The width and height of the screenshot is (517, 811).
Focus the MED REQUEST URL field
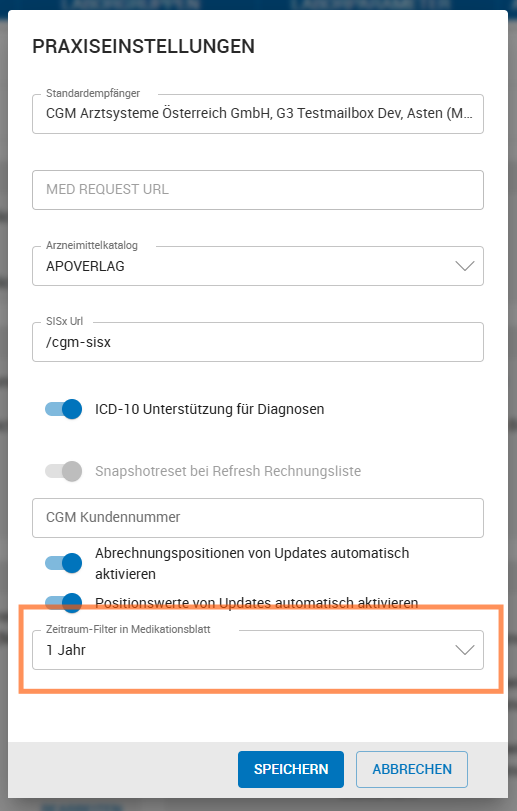[x=258, y=190]
